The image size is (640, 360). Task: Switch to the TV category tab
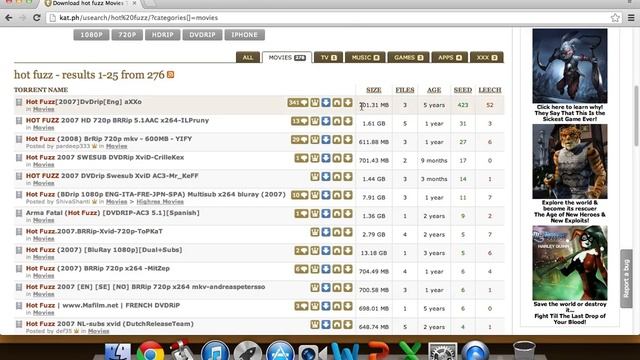(x=328, y=58)
